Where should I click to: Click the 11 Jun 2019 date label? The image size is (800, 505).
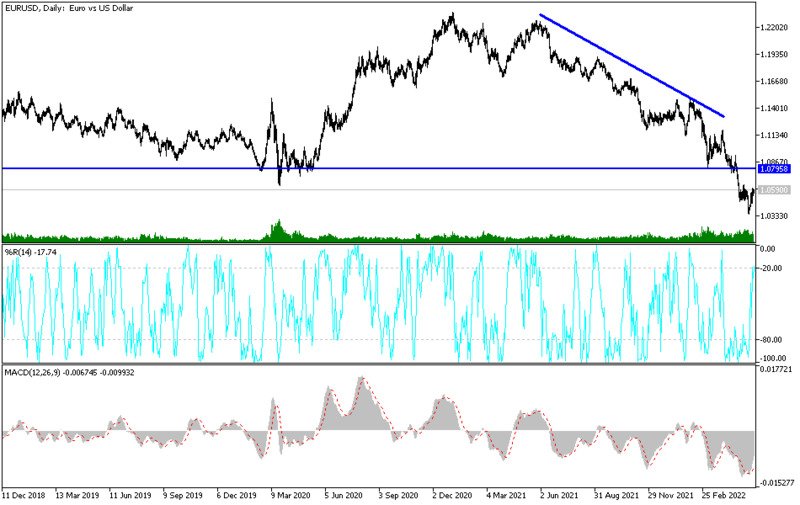point(130,495)
